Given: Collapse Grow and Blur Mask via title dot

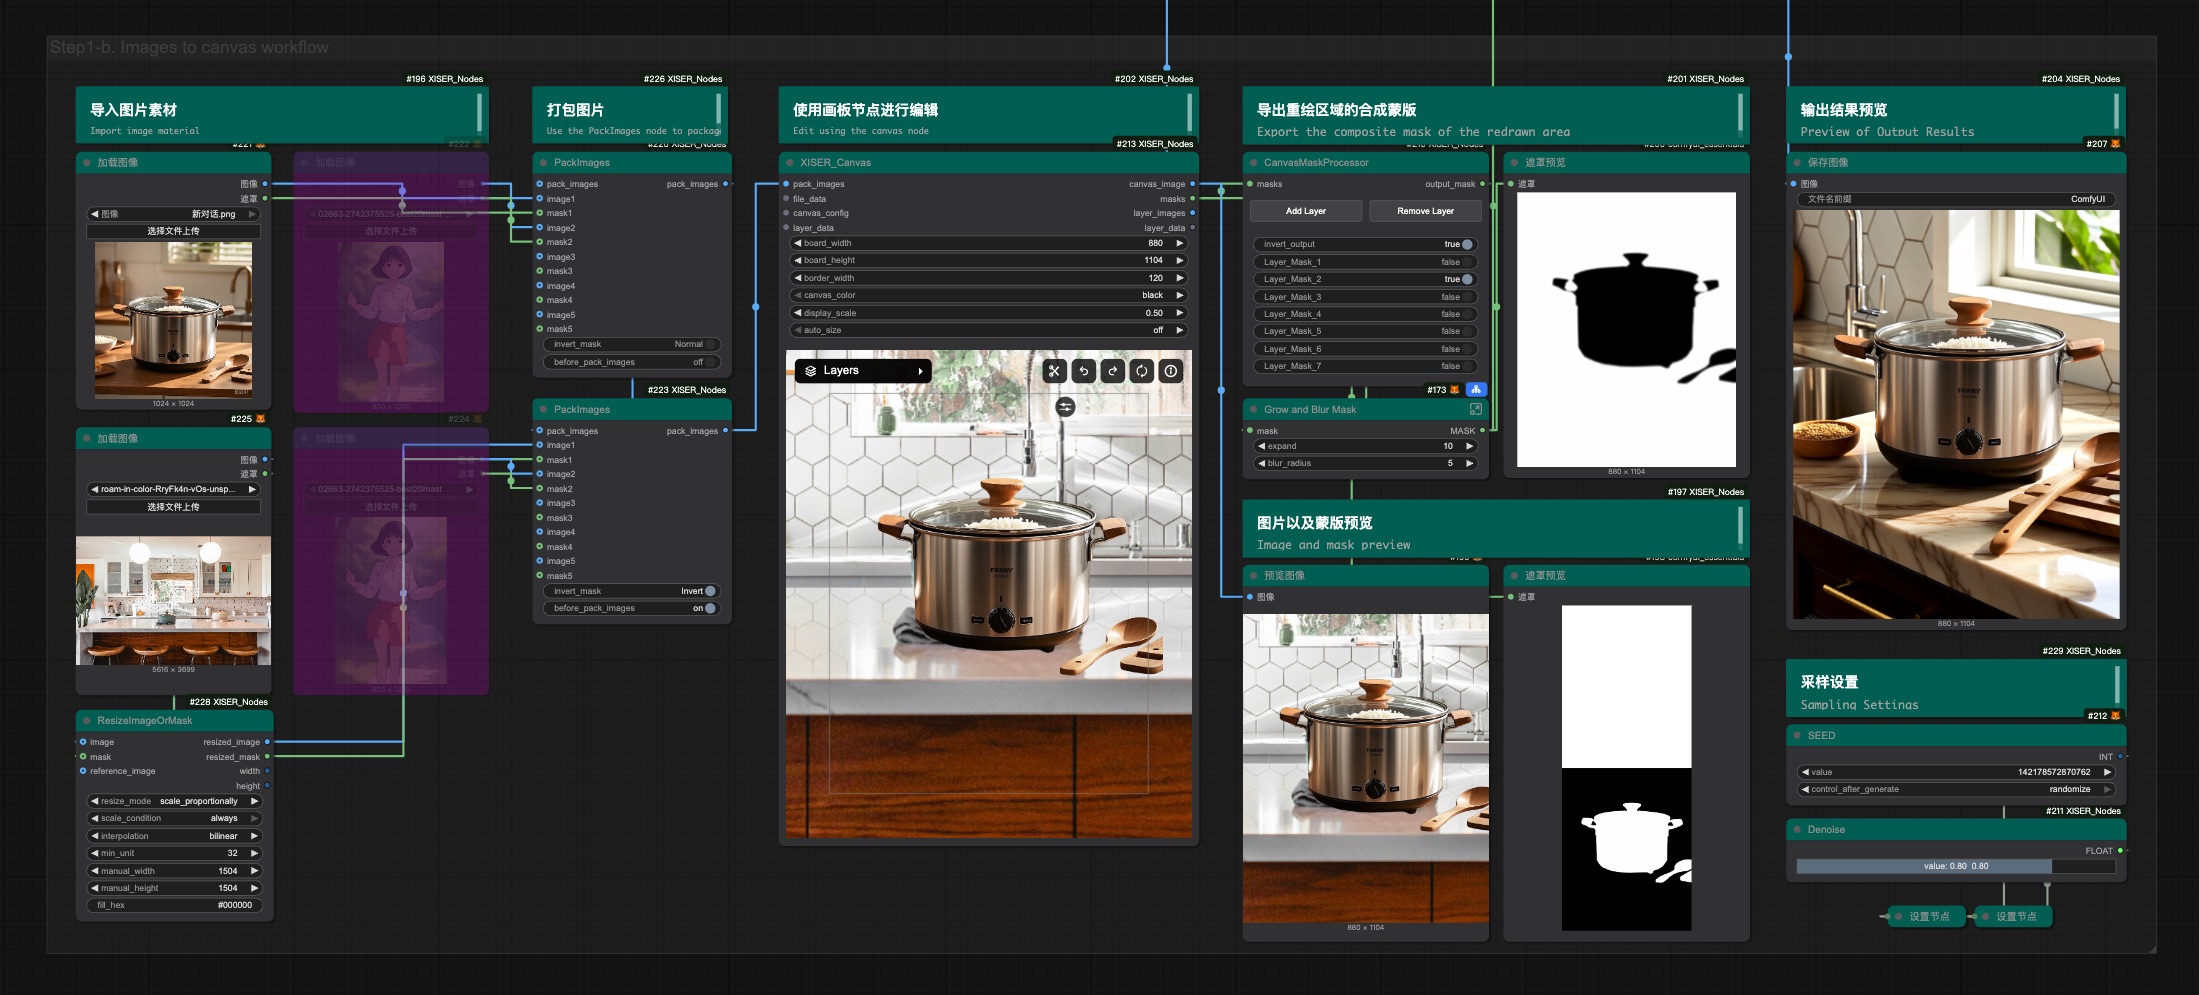Looking at the screenshot, I should tap(1253, 410).
